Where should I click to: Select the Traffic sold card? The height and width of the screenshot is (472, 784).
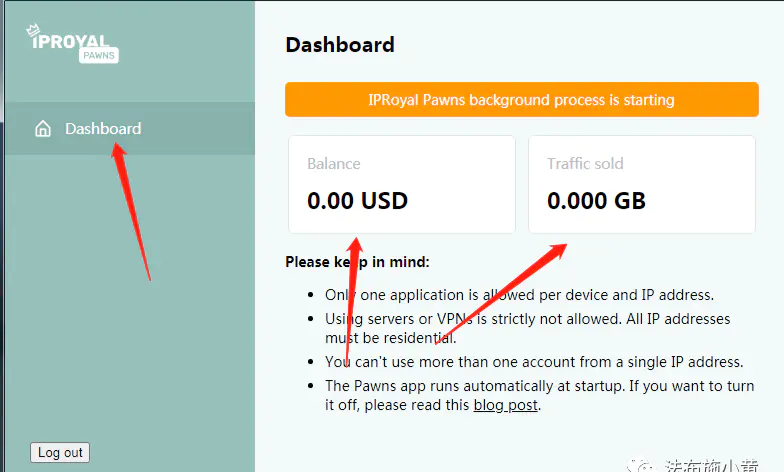[642, 184]
